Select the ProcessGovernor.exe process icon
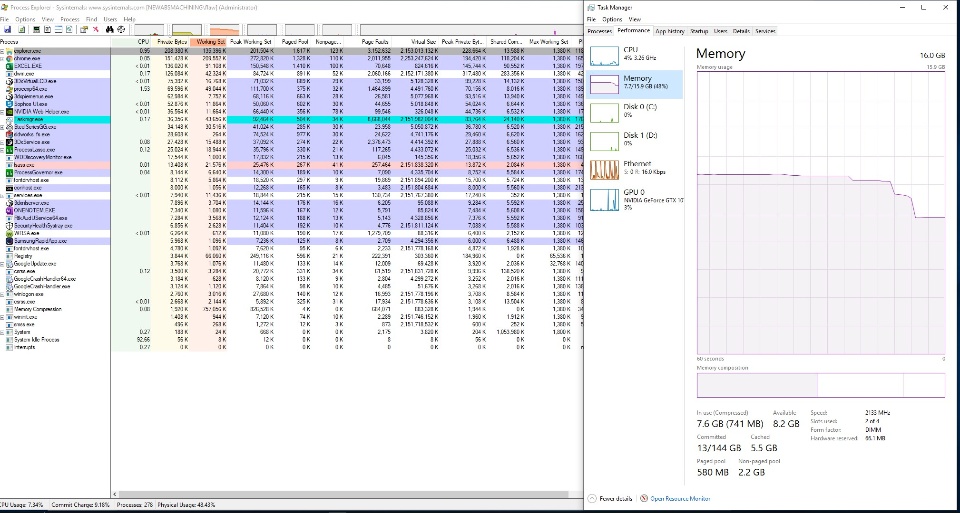 pos(9,172)
